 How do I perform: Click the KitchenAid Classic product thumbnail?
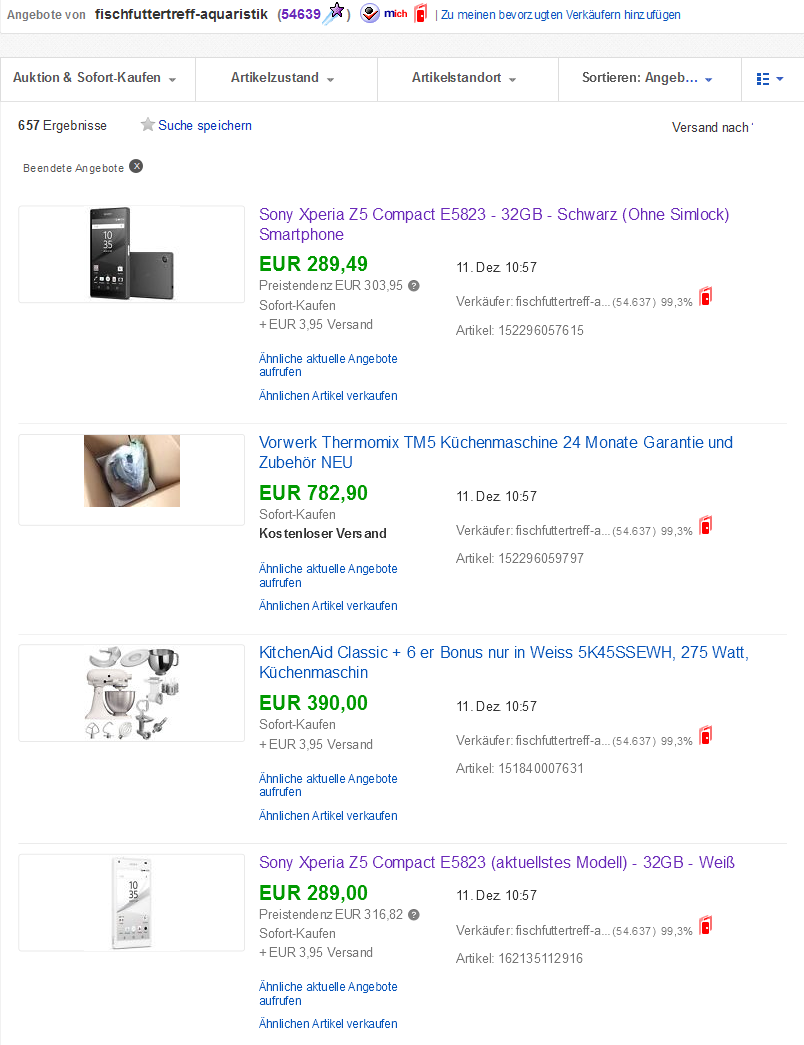(132, 693)
